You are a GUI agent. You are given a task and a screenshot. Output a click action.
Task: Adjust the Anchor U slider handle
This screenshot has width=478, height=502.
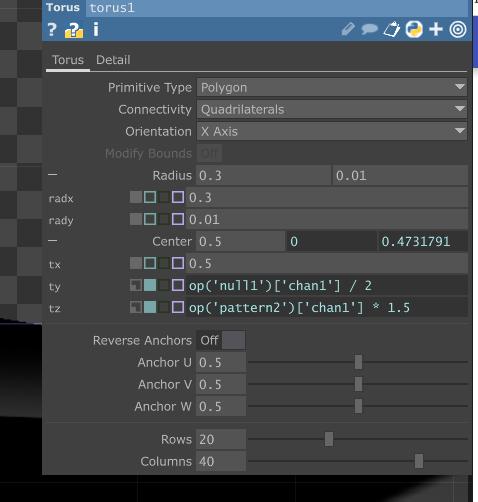click(358, 362)
